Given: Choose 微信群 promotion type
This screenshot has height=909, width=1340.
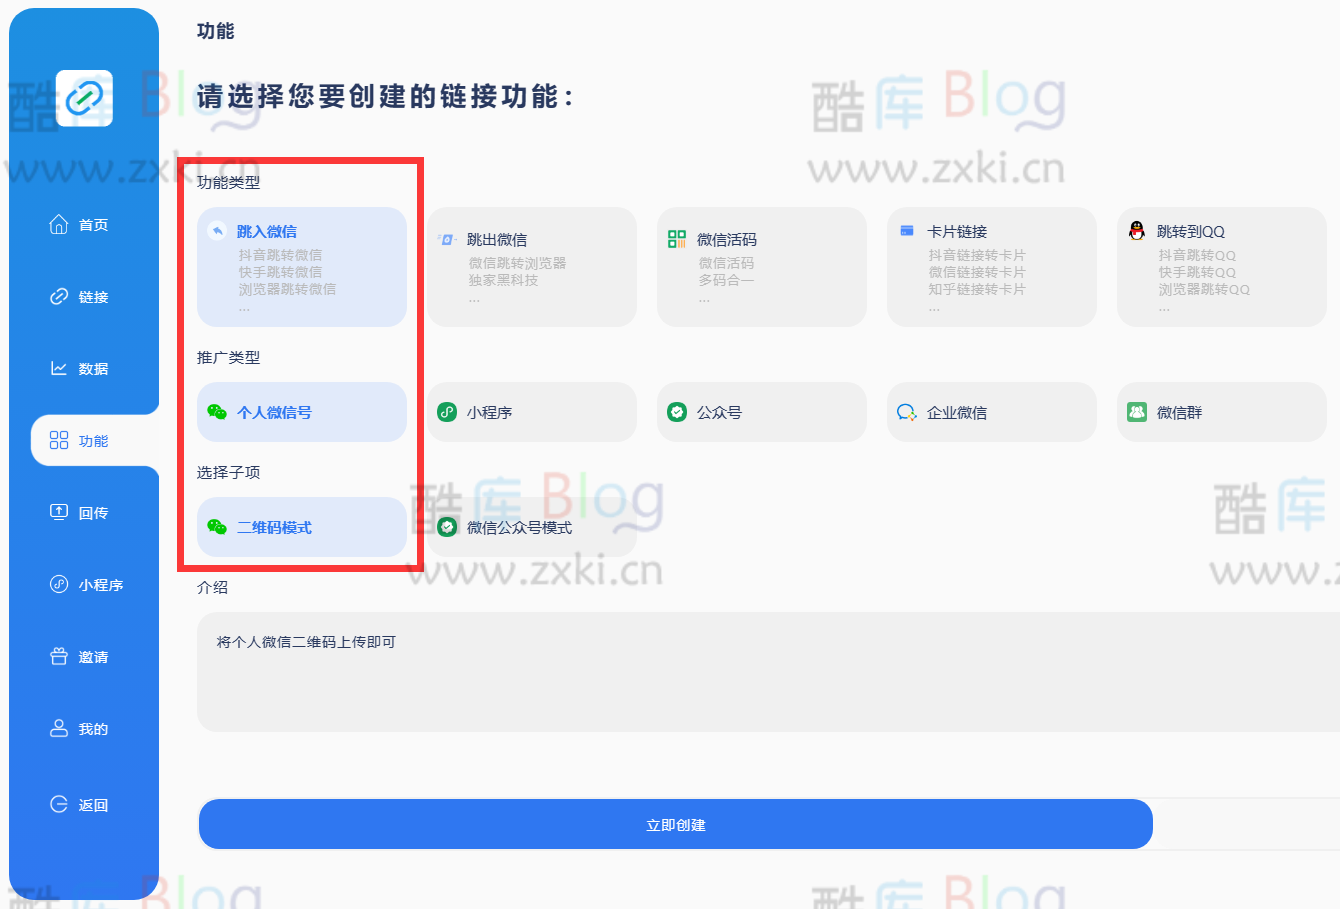Looking at the screenshot, I should coord(1221,412).
